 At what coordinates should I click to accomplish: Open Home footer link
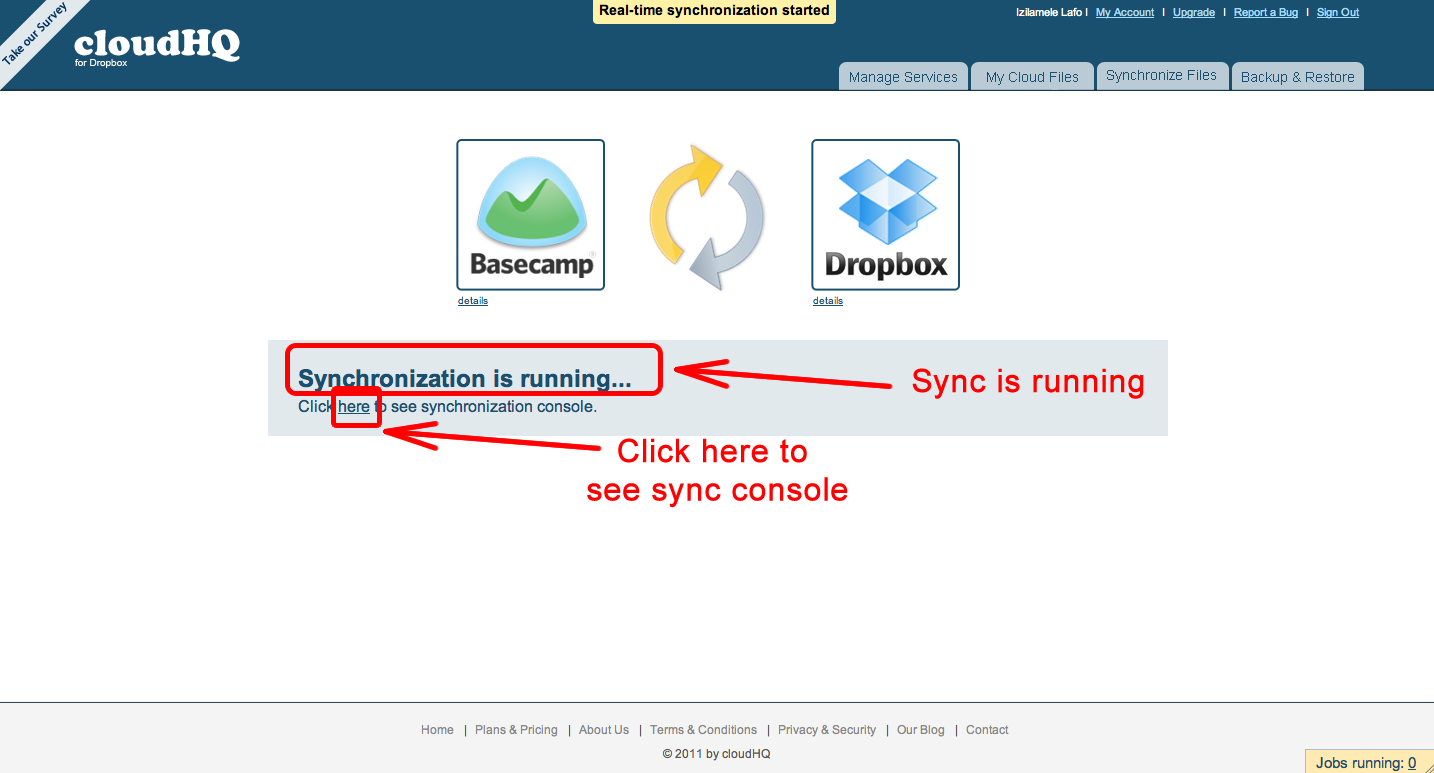click(x=437, y=730)
